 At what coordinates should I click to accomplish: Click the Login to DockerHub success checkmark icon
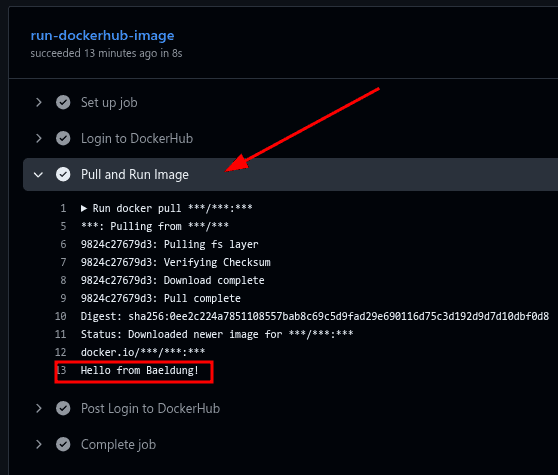coord(63,138)
